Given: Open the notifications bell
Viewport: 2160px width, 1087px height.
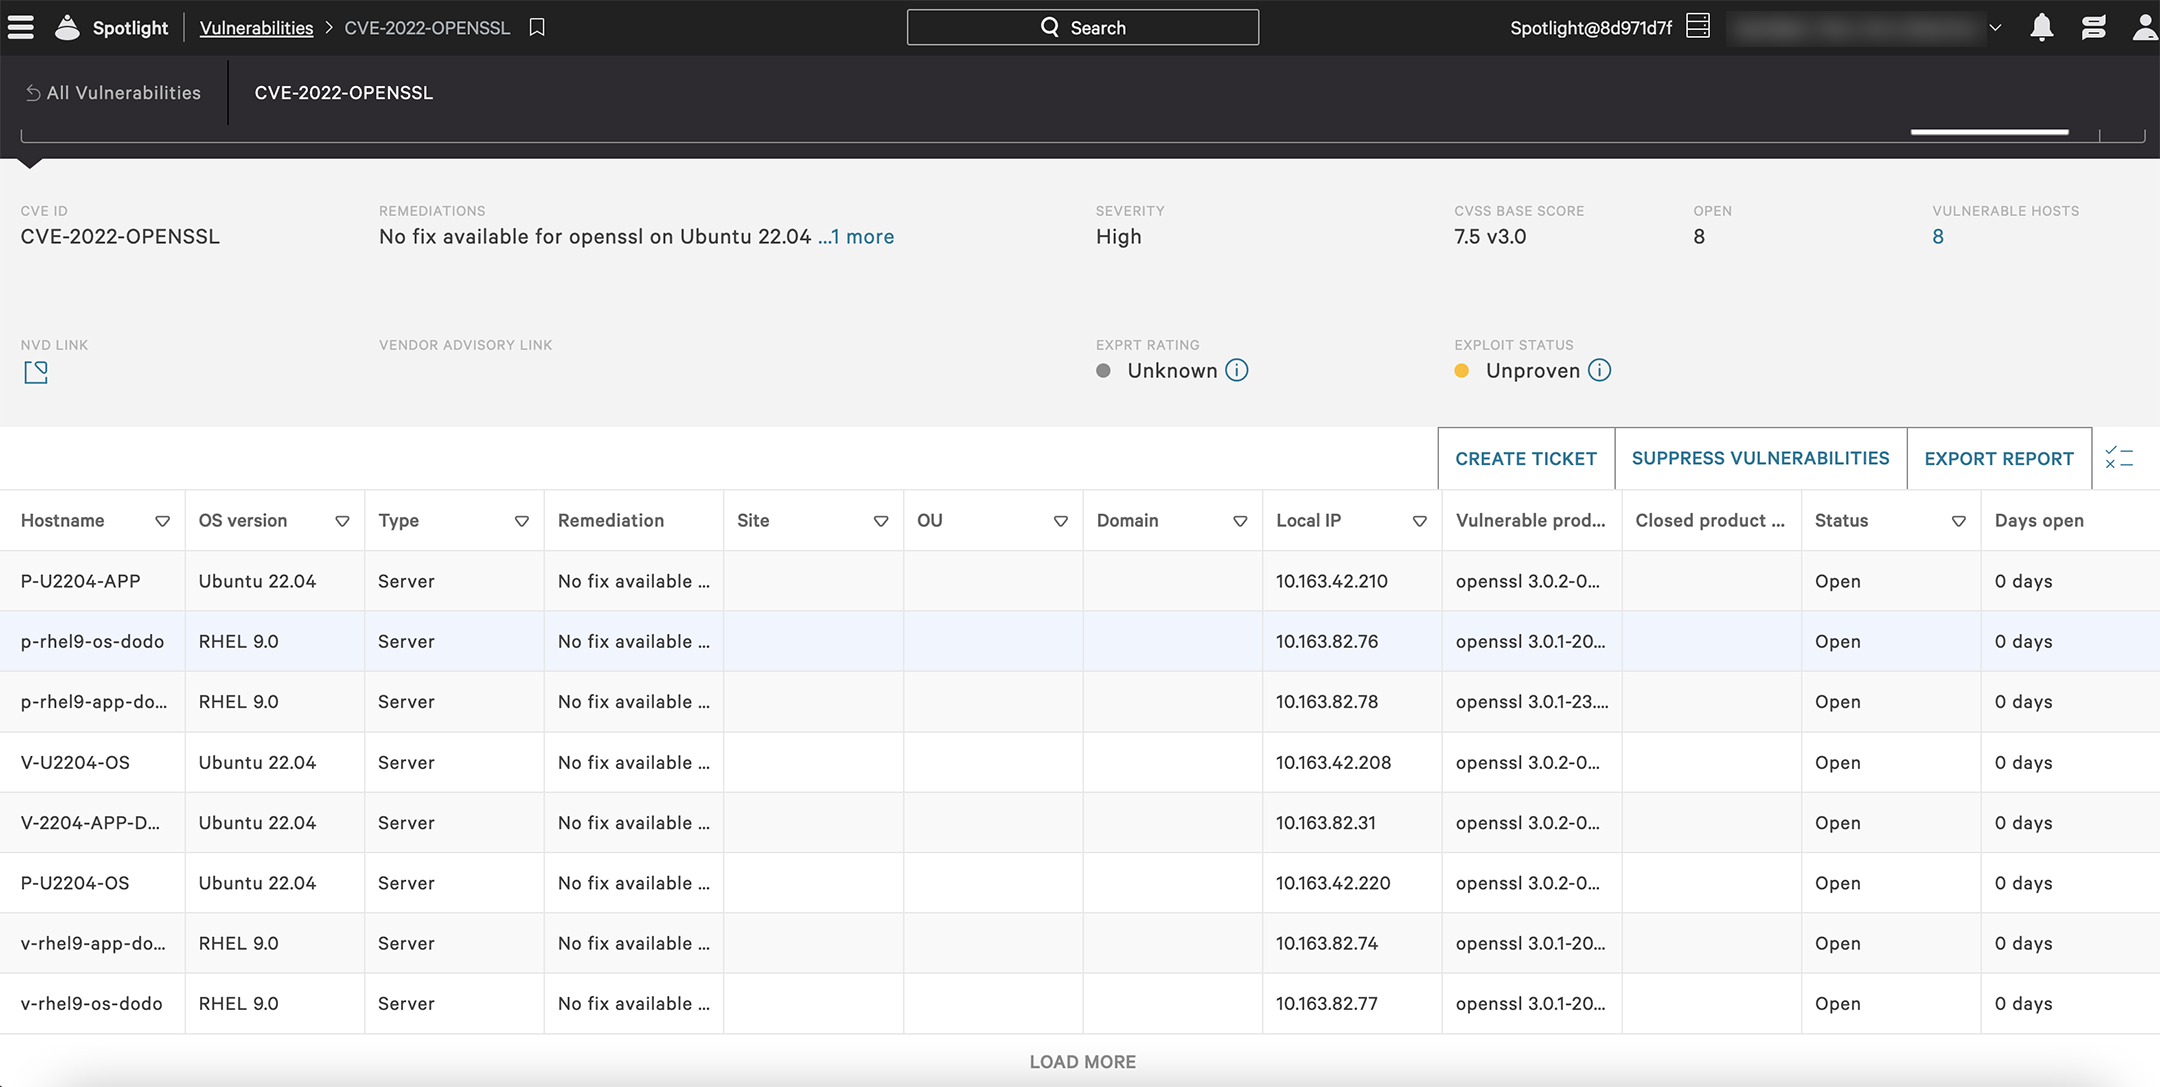Looking at the screenshot, I should click(2042, 27).
